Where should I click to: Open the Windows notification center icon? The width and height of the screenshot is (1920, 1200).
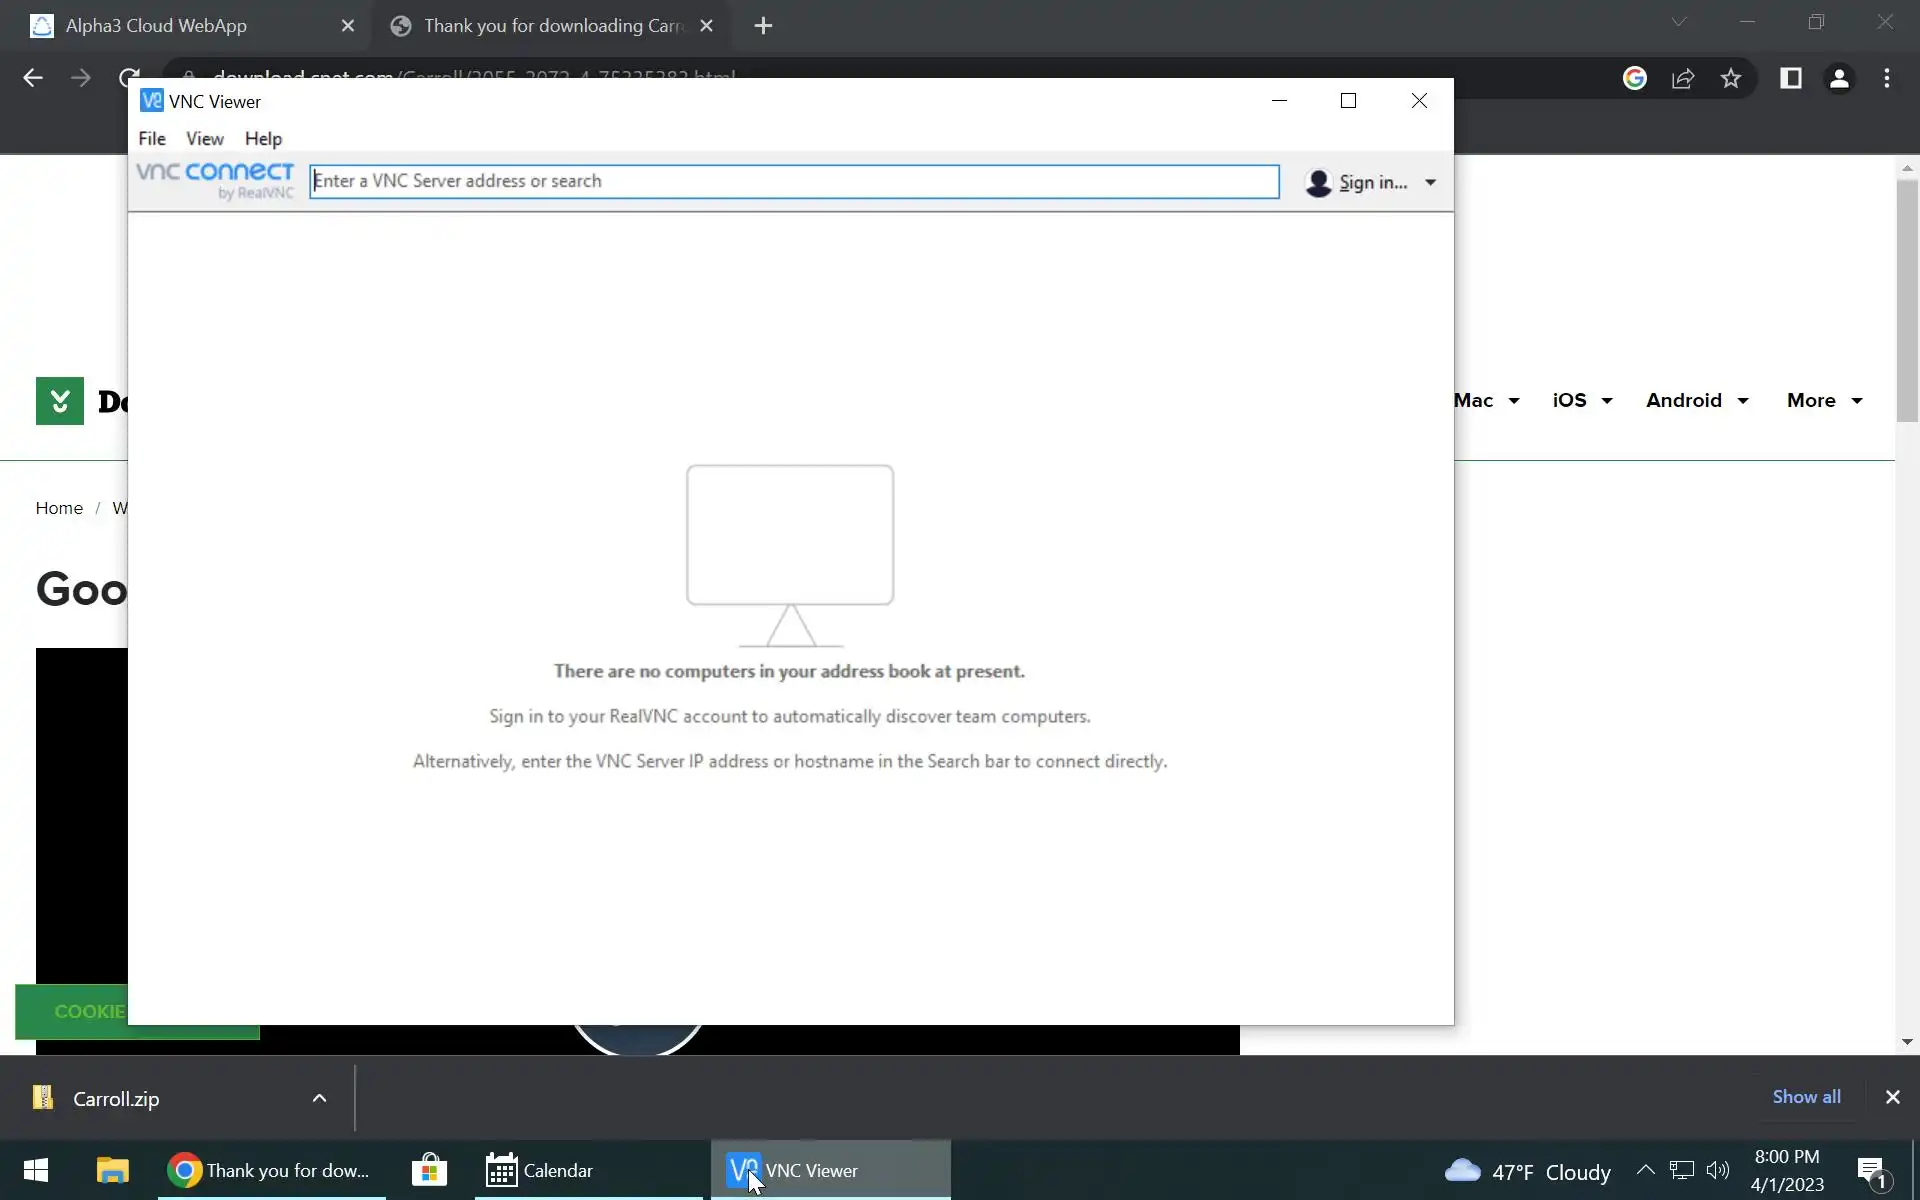1871,1171
